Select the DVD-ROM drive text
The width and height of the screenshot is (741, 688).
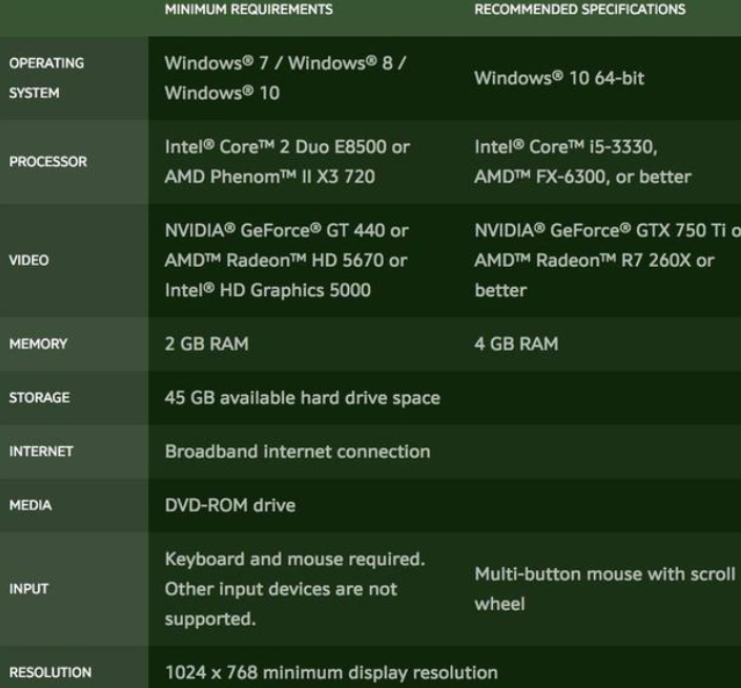click(230, 505)
